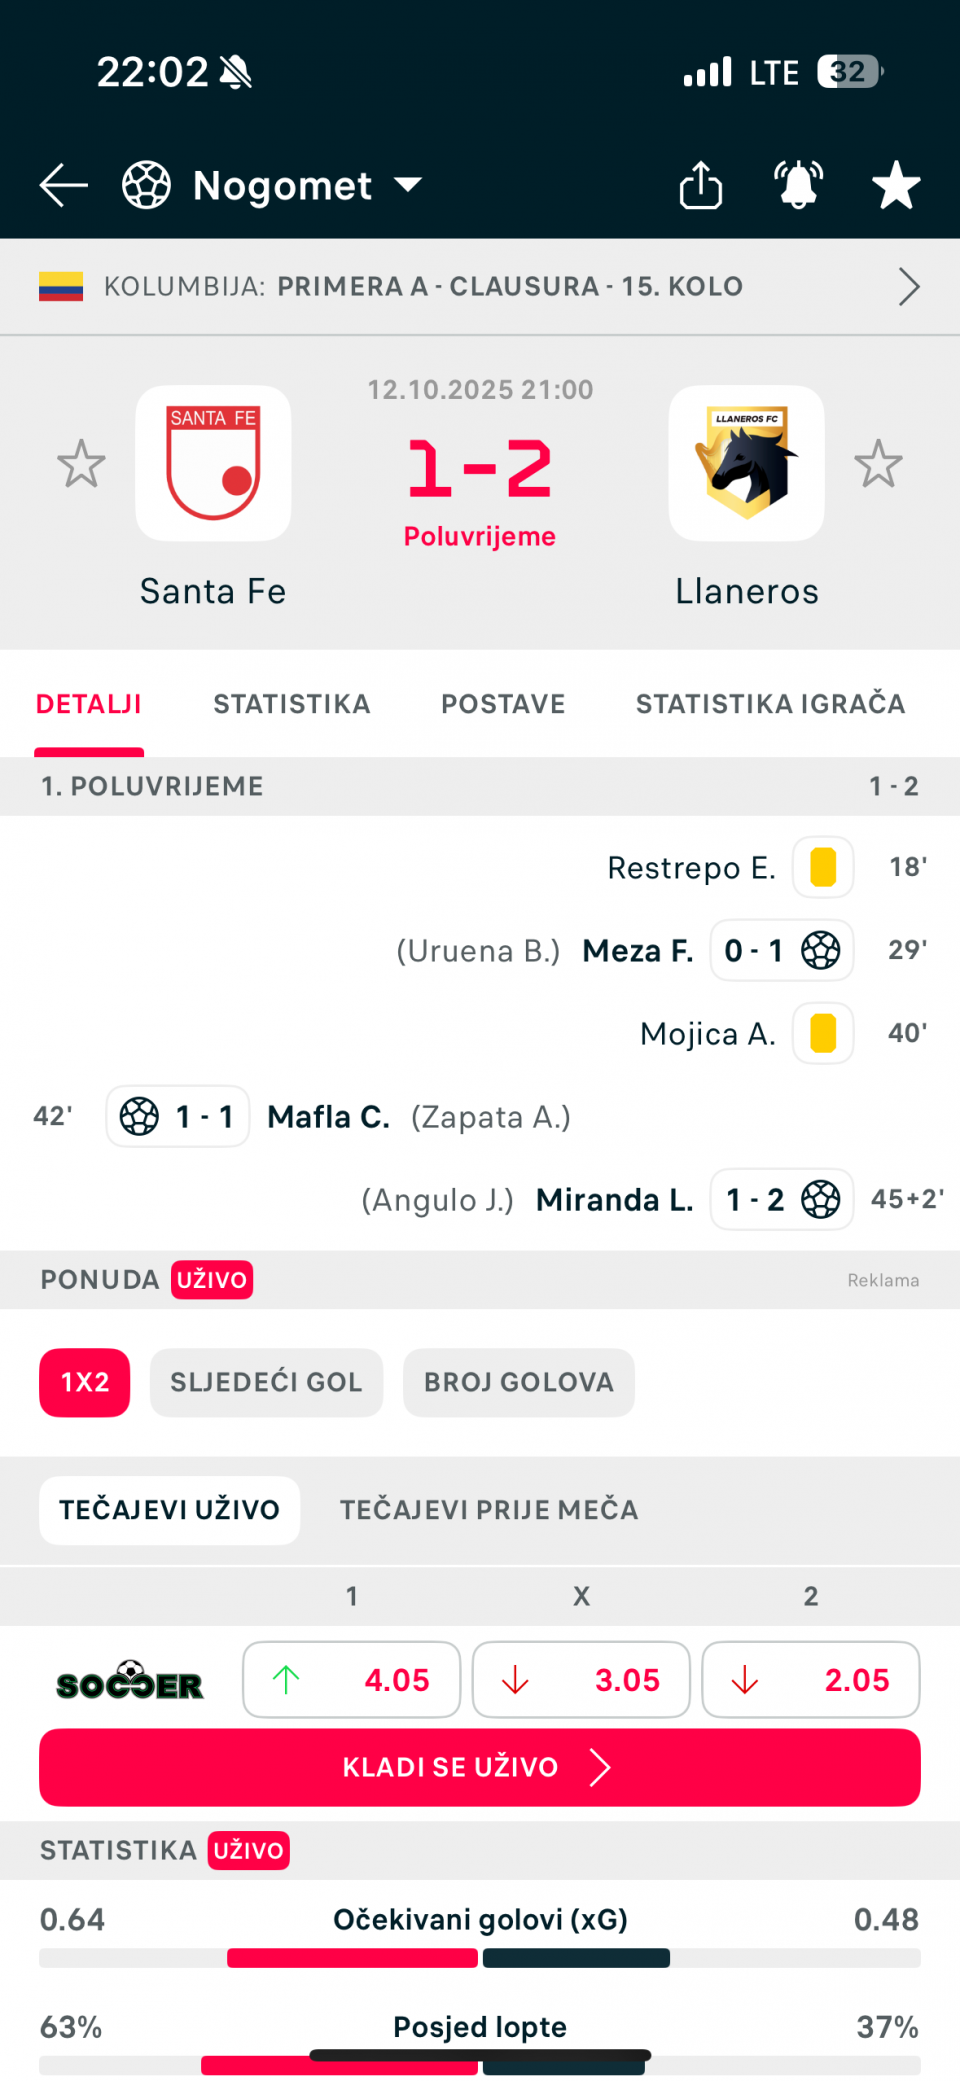Toggle favorite star beside Santa Fe
Screen dimensions: 960x2081
point(81,464)
